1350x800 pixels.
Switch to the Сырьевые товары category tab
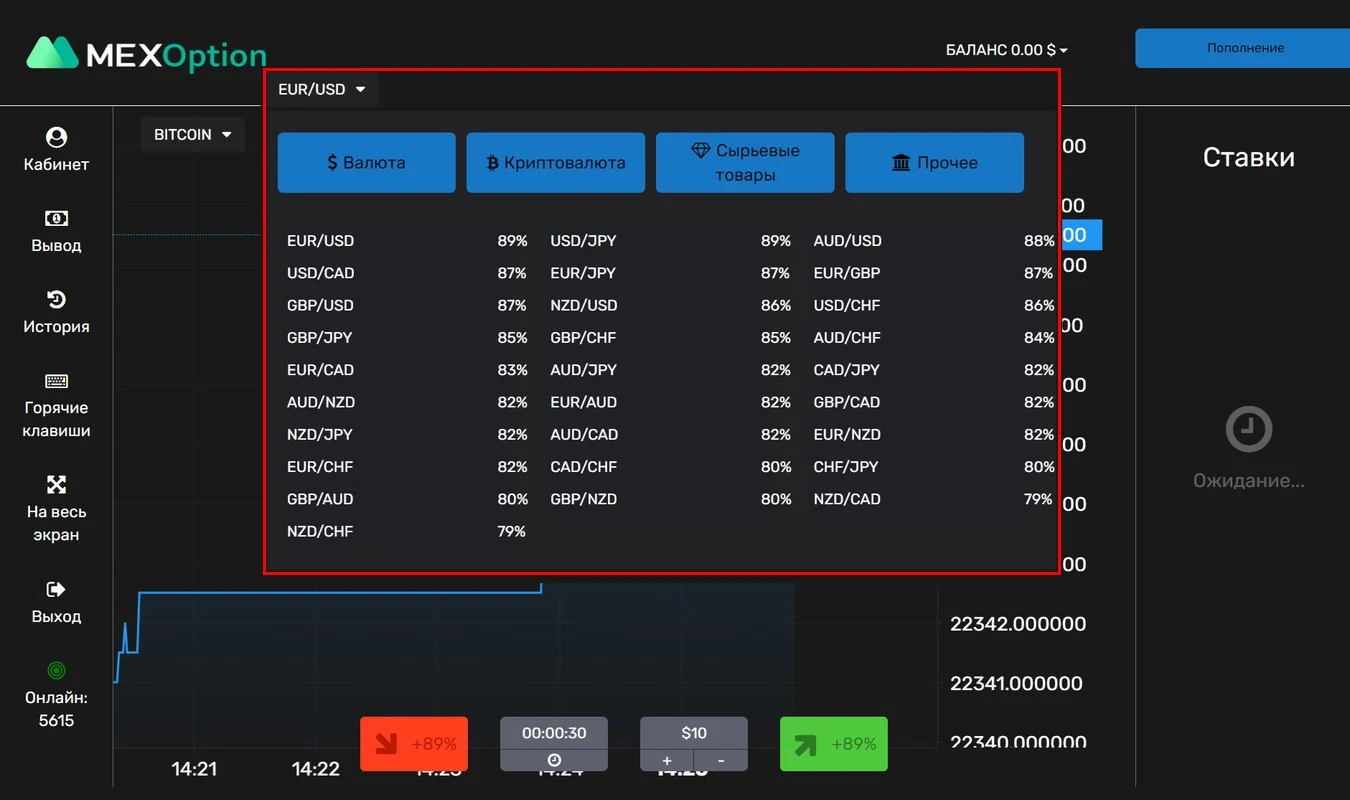click(x=745, y=162)
